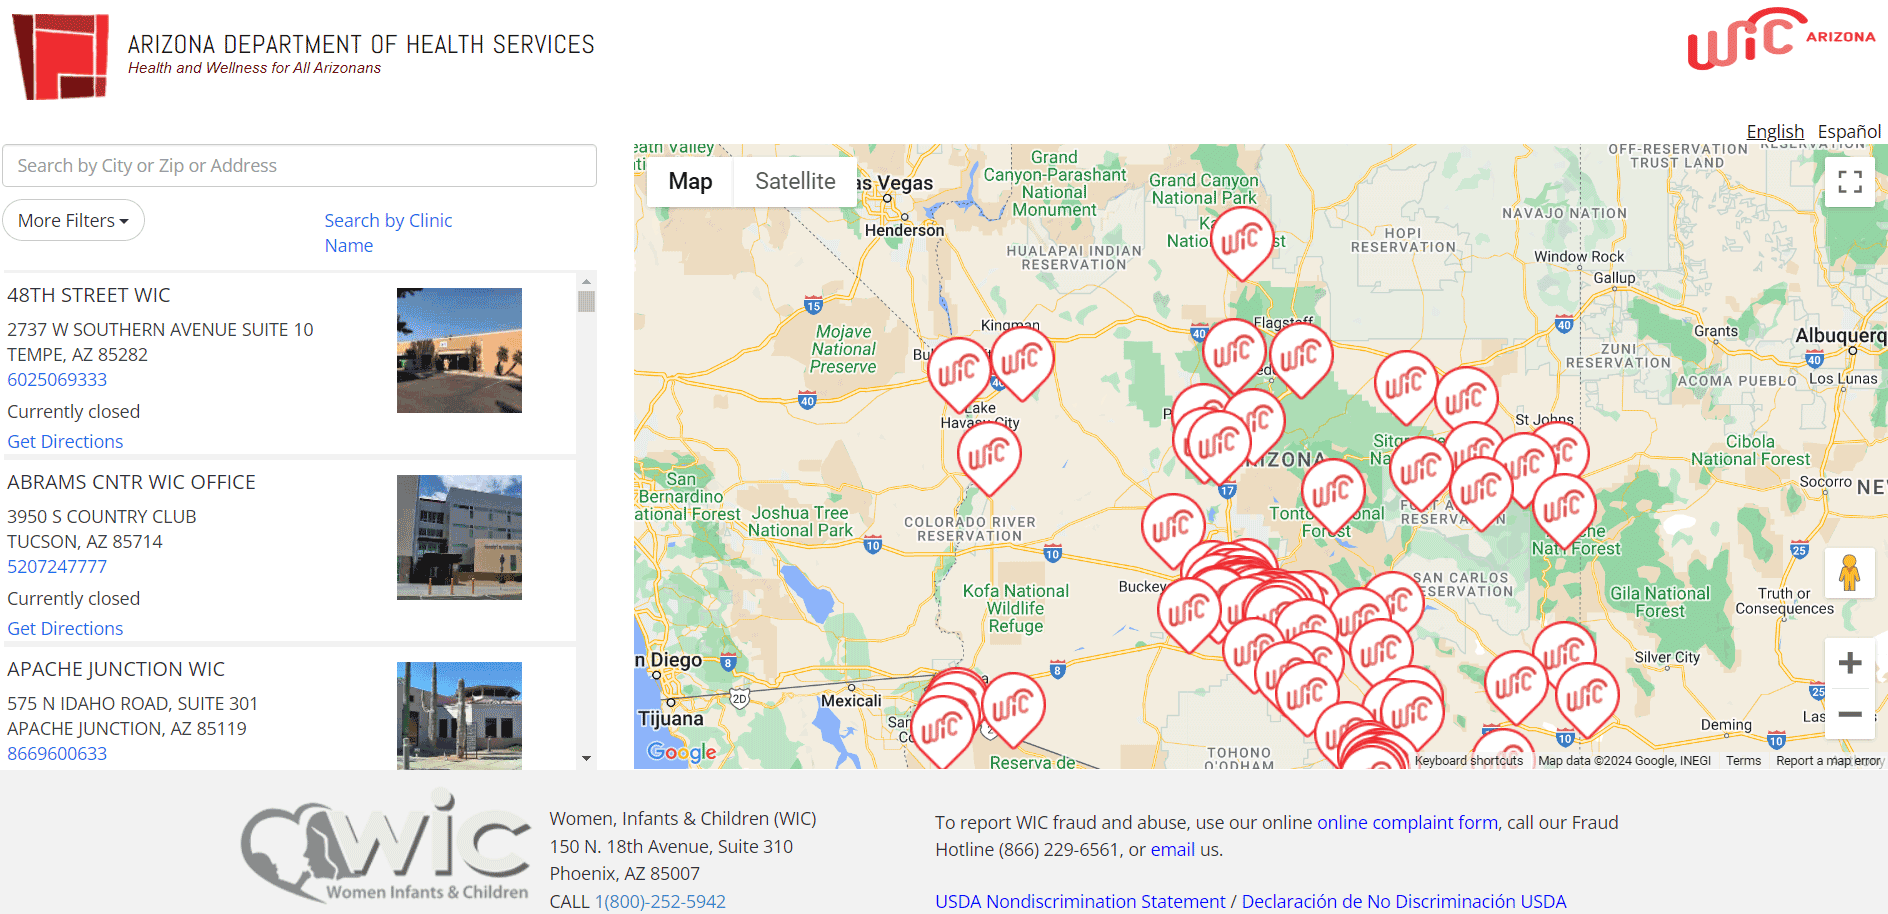Open the footer Women Infants & Children logo
The width and height of the screenshot is (1888, 914).
coord(386,847)
